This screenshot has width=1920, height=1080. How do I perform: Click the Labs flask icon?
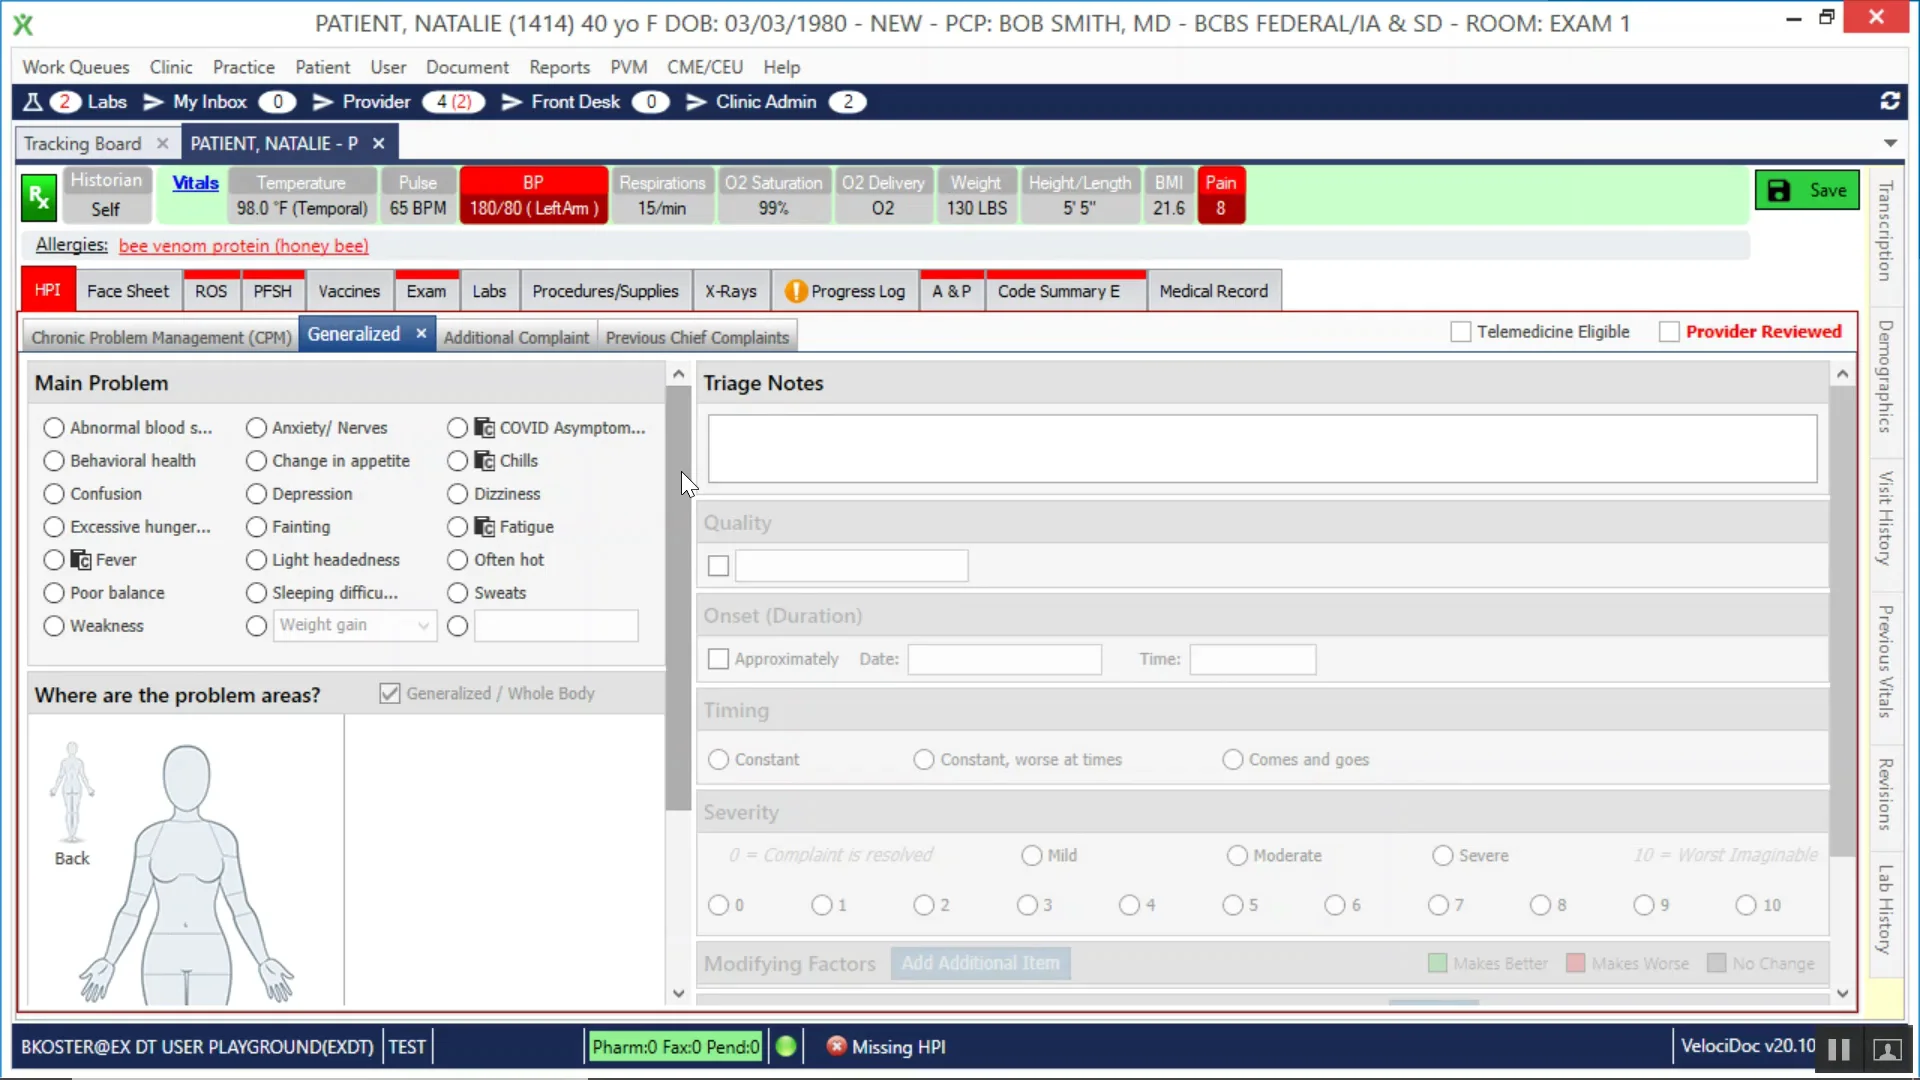pos(31,101)
